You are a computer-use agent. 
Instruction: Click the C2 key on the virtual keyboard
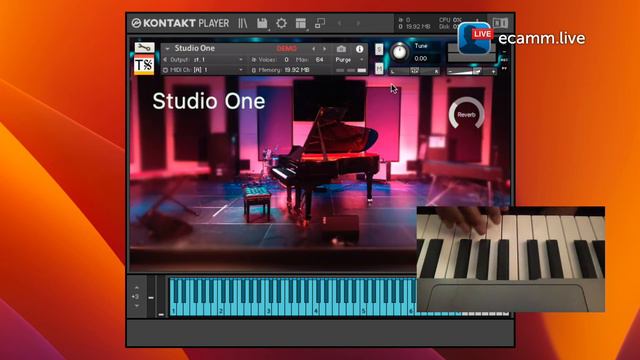tap(220, 310)
